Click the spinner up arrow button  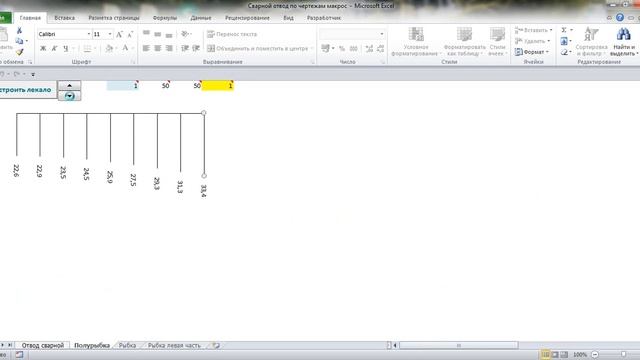click(69, 85)
